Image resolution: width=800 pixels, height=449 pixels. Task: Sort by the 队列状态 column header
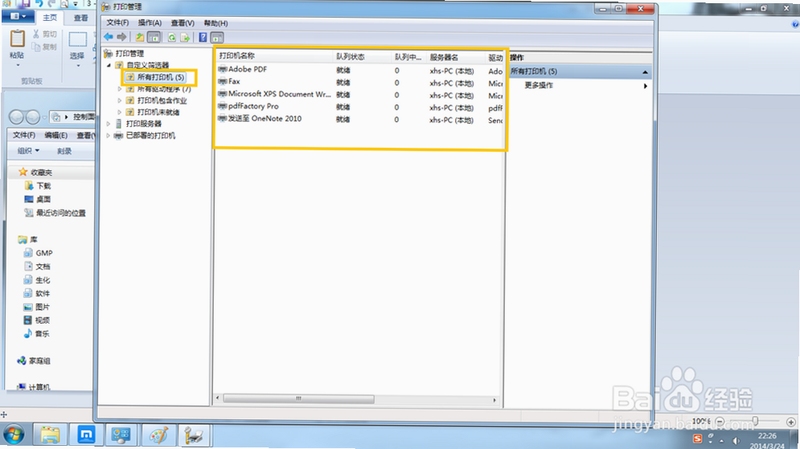pyautogui.click(x=362, y=57)
